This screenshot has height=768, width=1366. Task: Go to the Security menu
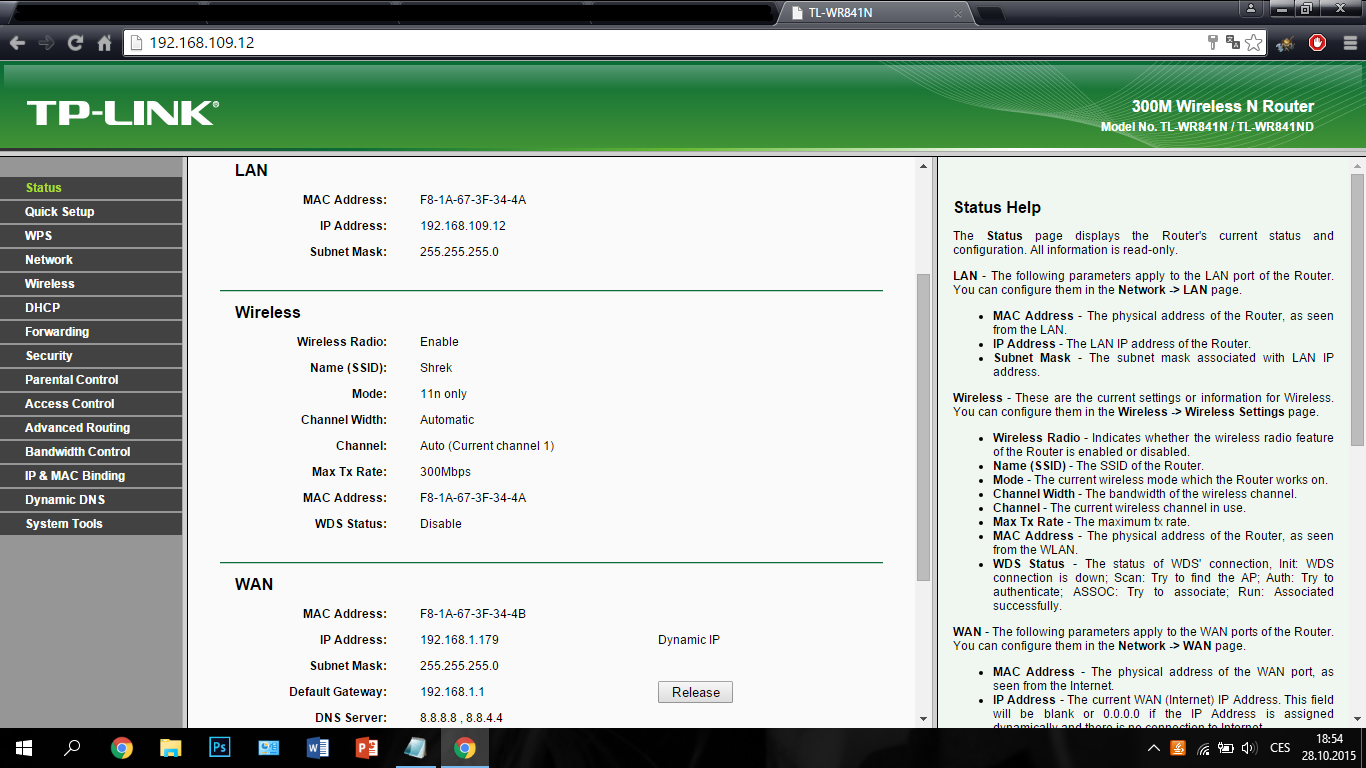91,356
